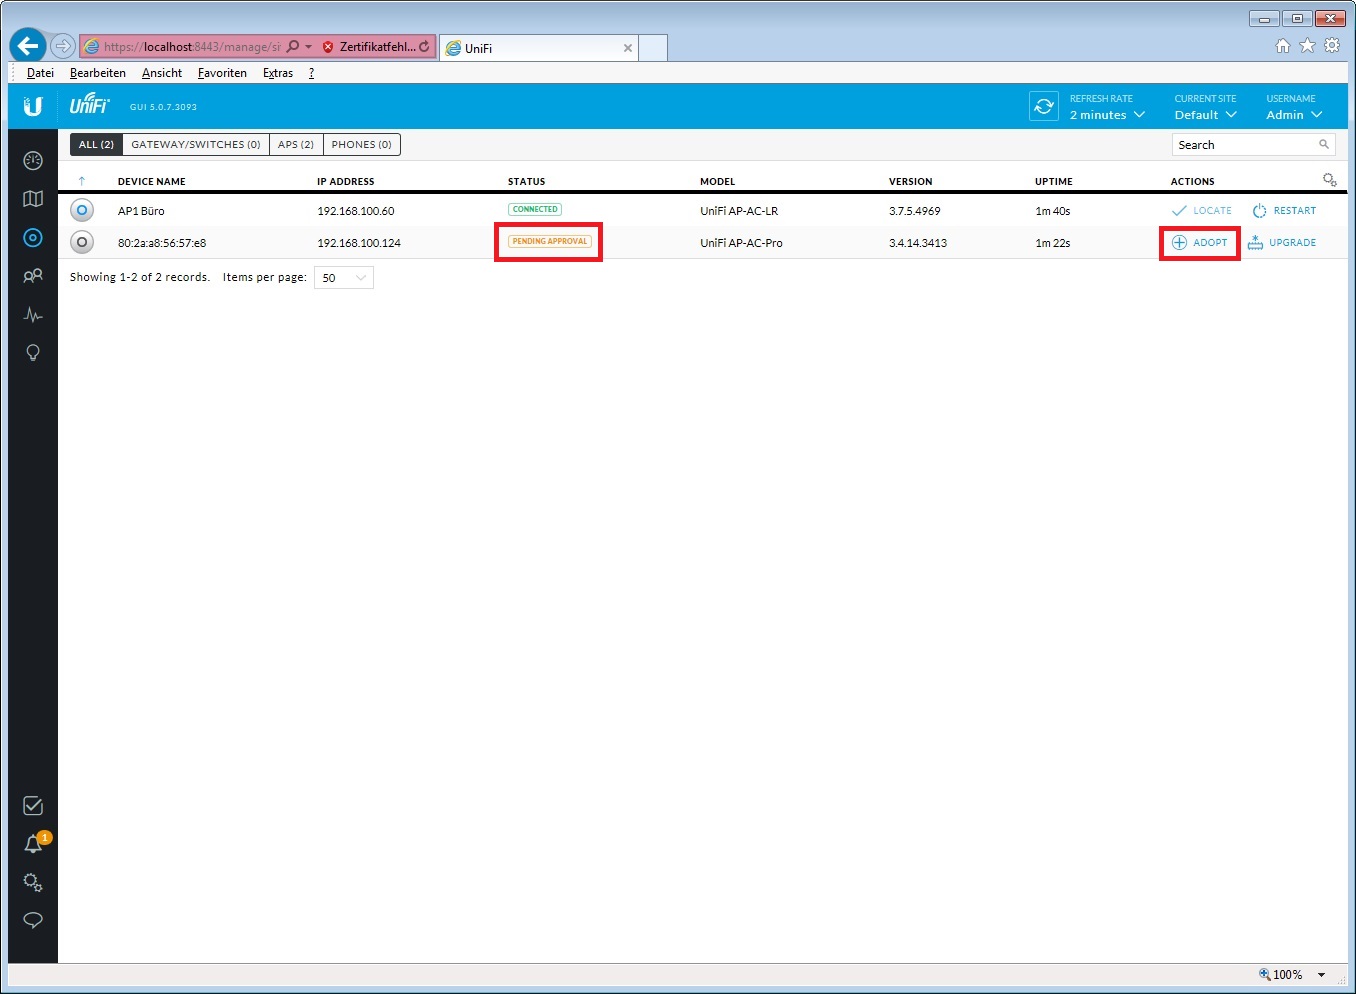Open the address bar search dropdown arrow
1356x994 pixels.
point(308,47)
